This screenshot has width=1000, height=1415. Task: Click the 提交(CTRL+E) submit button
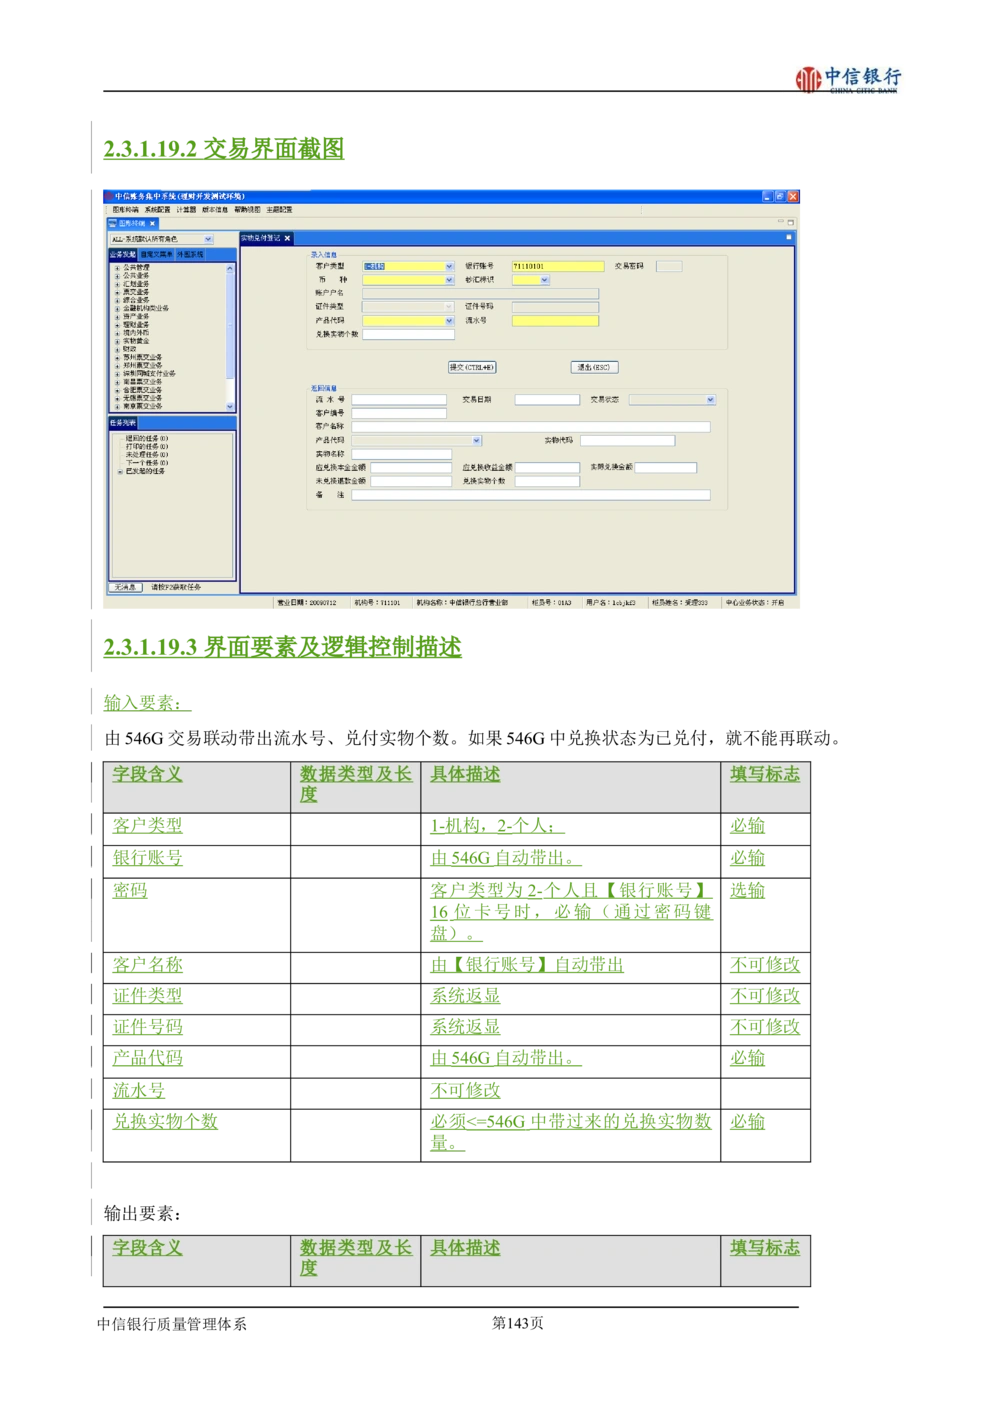(x=472, y=367)
